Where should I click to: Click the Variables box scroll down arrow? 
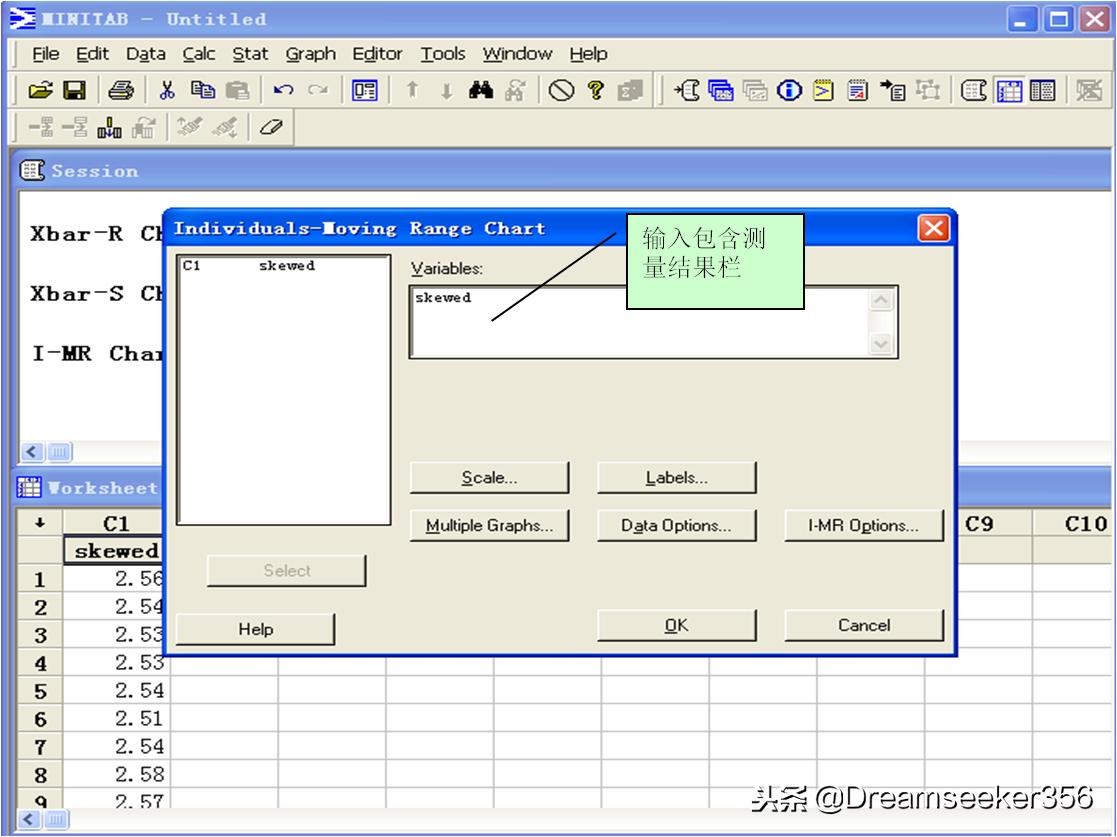(881, 345)
